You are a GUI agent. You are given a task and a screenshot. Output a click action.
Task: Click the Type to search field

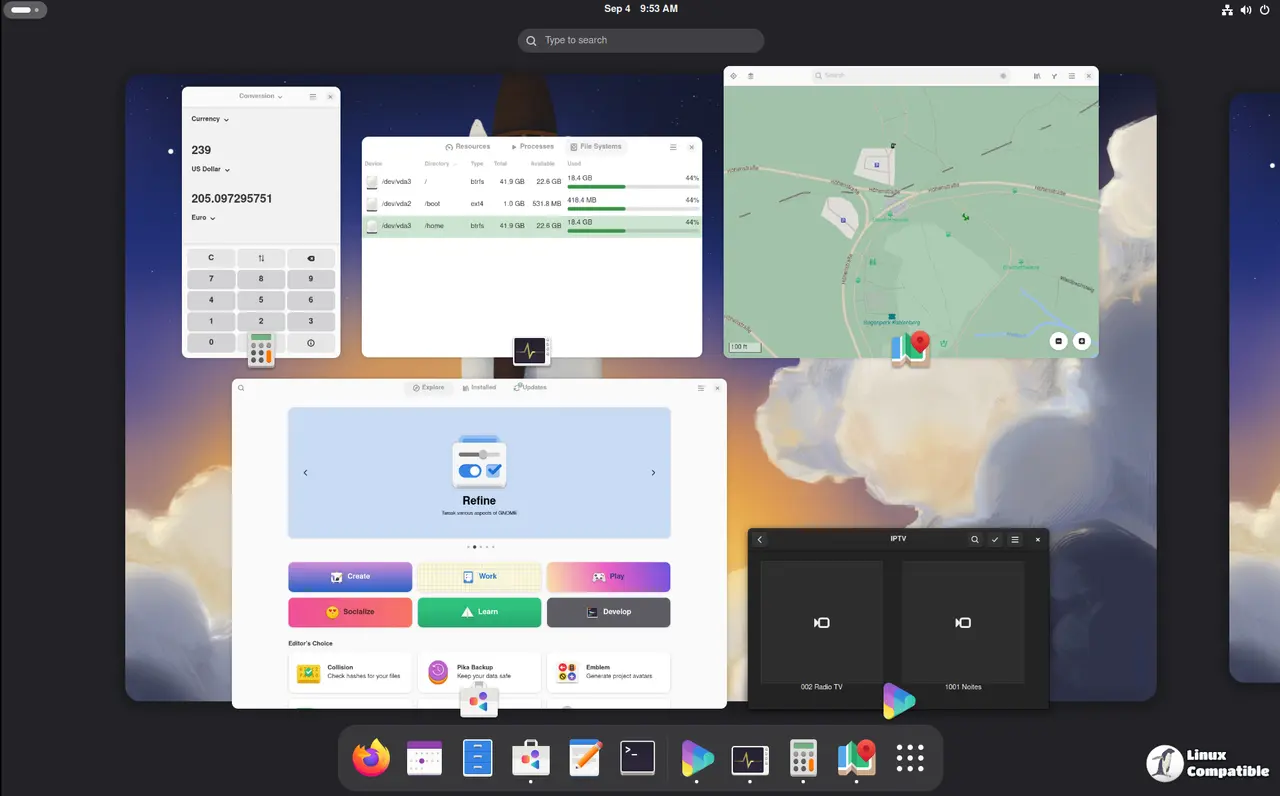click(641, 40)
